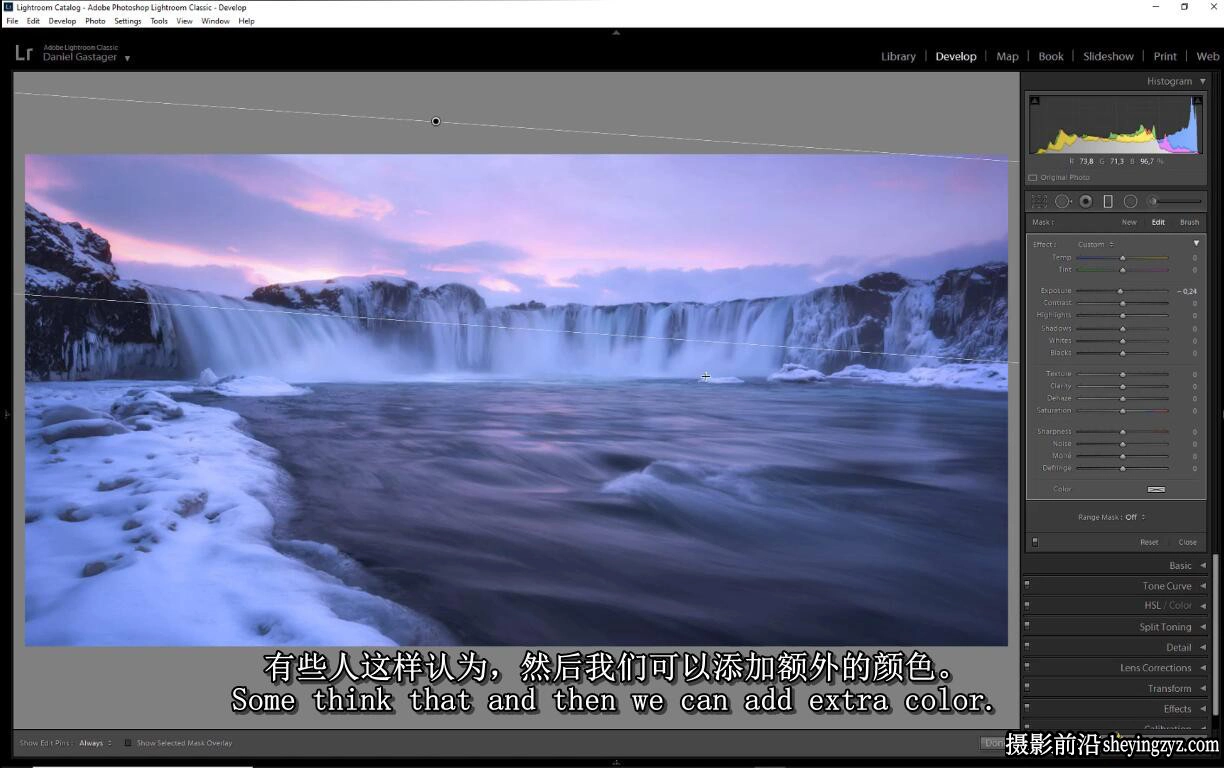Viewport: 1224px width, 768px height.
Task: Toggle the Split Toning panel switch
Action: [1027, 625]
